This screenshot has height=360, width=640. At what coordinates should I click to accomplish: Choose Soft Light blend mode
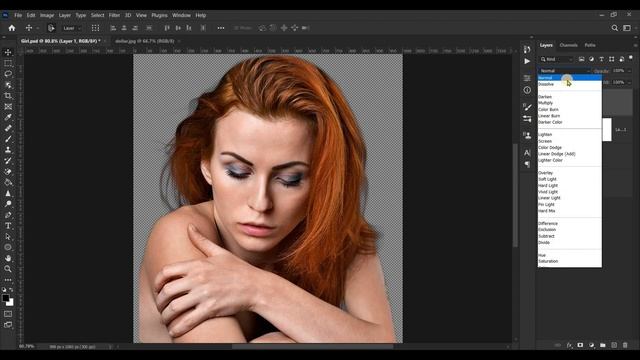tap(547, 179)
